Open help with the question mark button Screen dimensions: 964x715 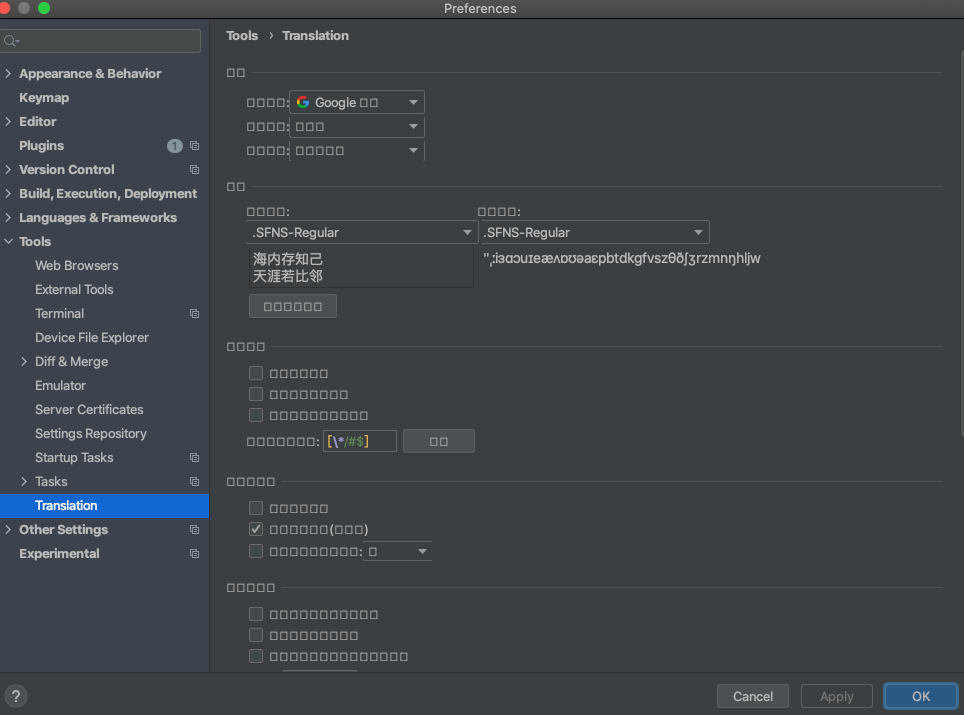point(16,696)
